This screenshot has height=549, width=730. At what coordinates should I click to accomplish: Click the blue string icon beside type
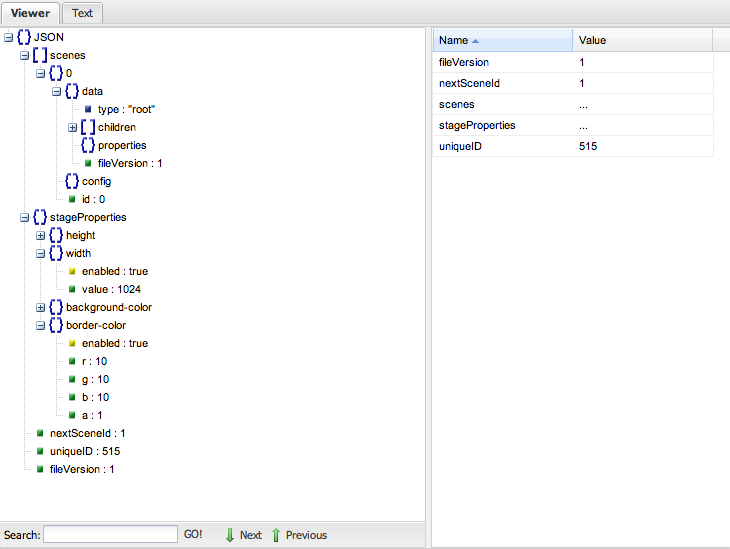[x=88, y=109]
